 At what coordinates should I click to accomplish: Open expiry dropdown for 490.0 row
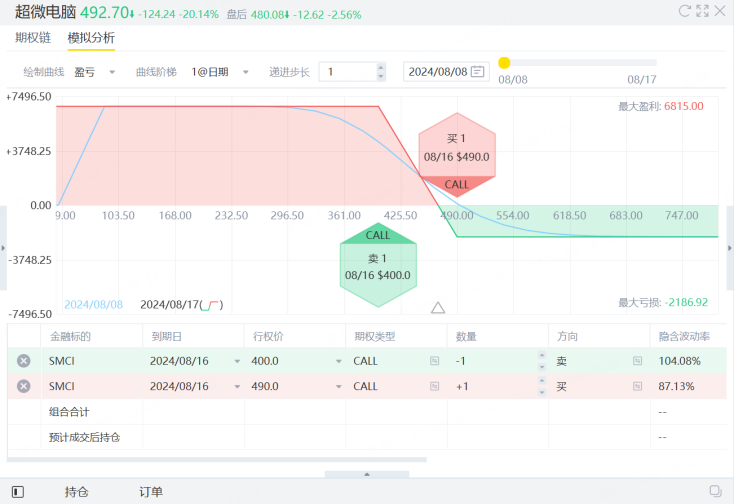point(237,387)
